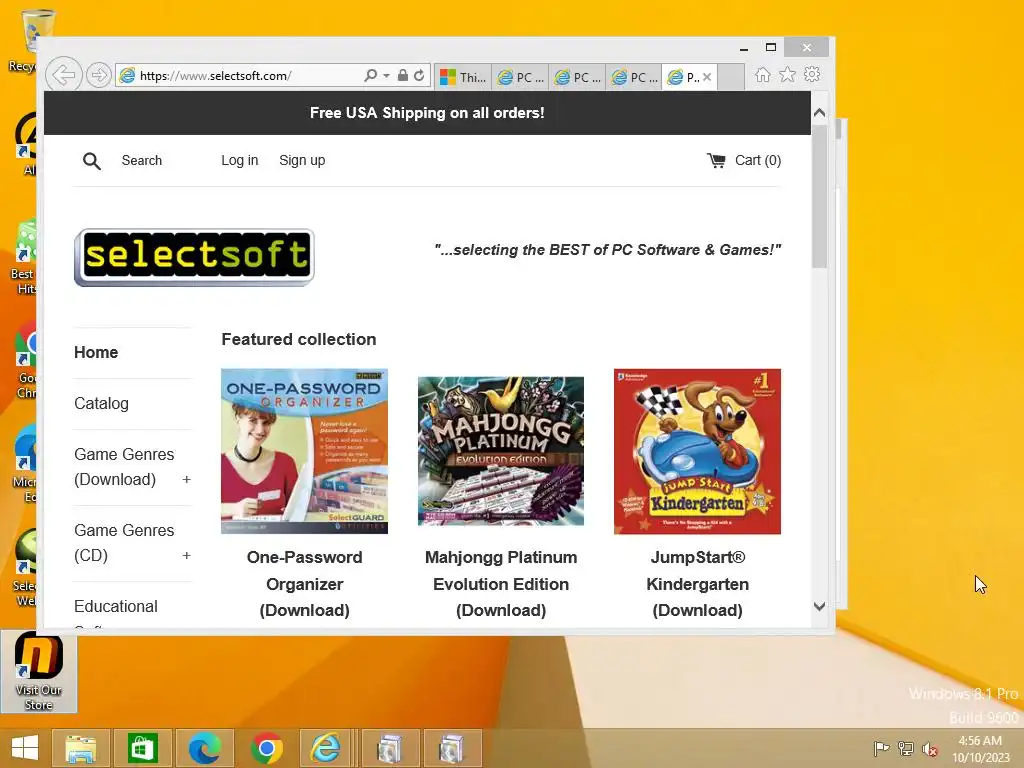Click the security lock icon in address bar

pyautogui.click(x=402, y=75)
